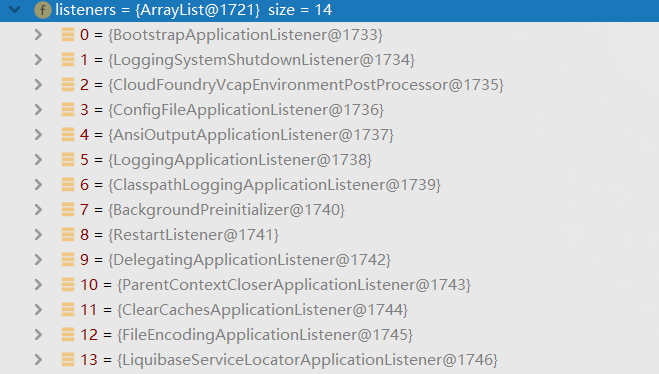The width and height of the screenshot is (659, 374).
Task: Click array element icon for index 5
Action: click(68, 160)
